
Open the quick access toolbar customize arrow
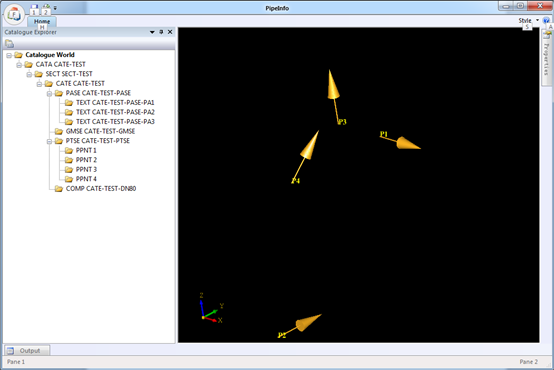(x=55, y=8)
